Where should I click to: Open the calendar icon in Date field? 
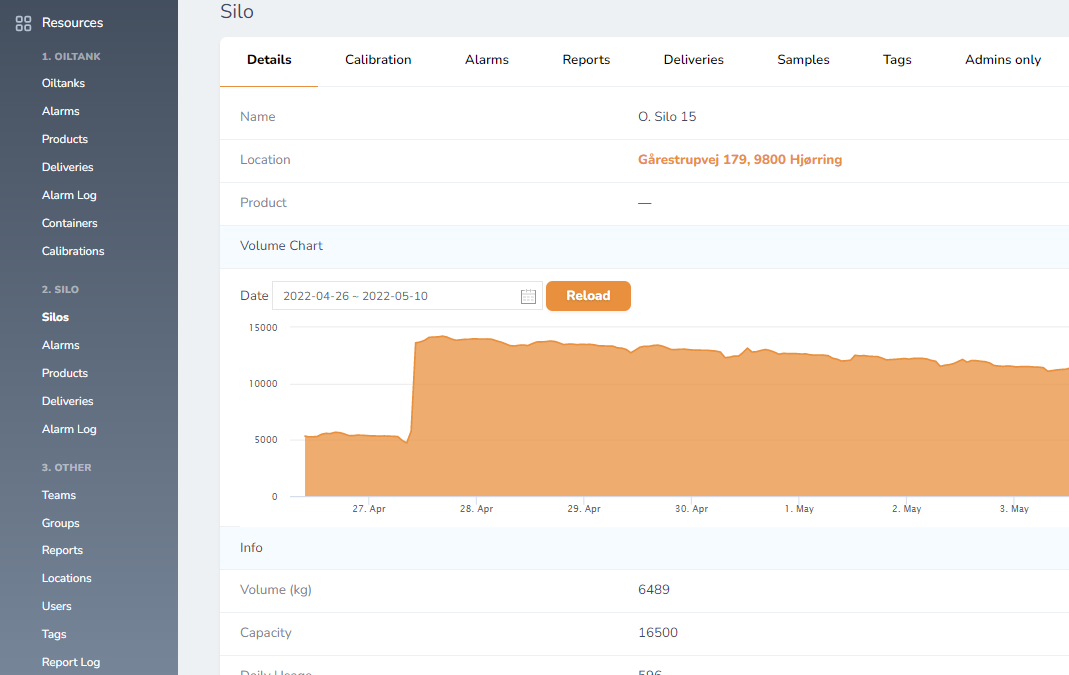pos(528,297)
